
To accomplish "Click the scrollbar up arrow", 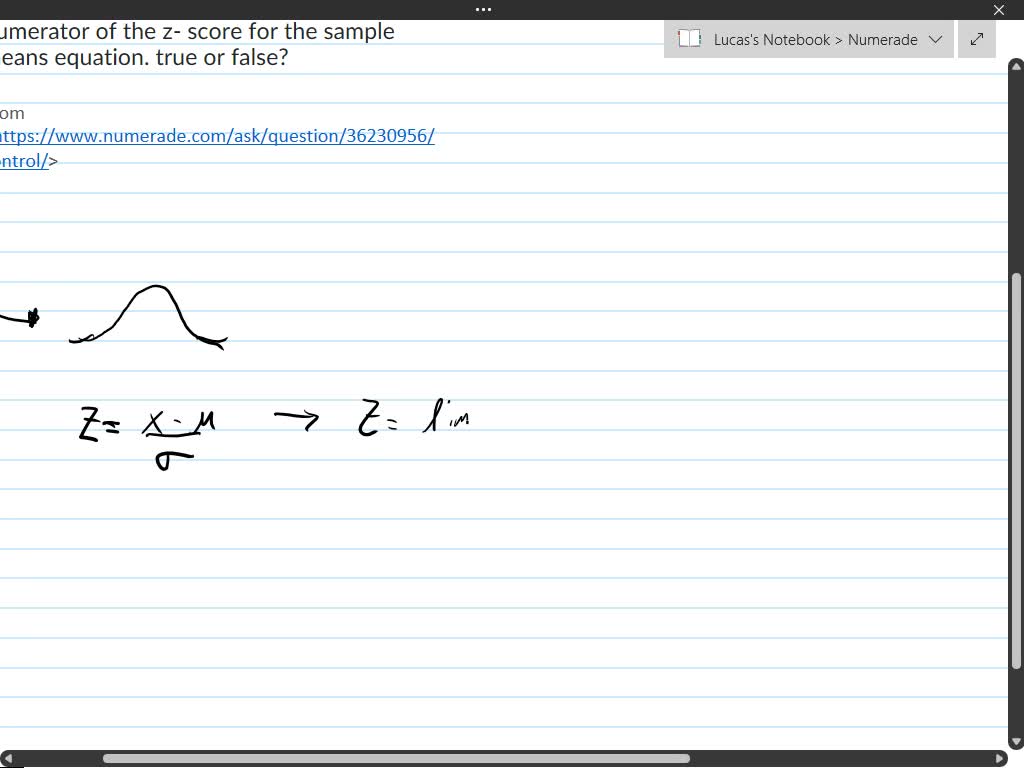I will 1016,66.
